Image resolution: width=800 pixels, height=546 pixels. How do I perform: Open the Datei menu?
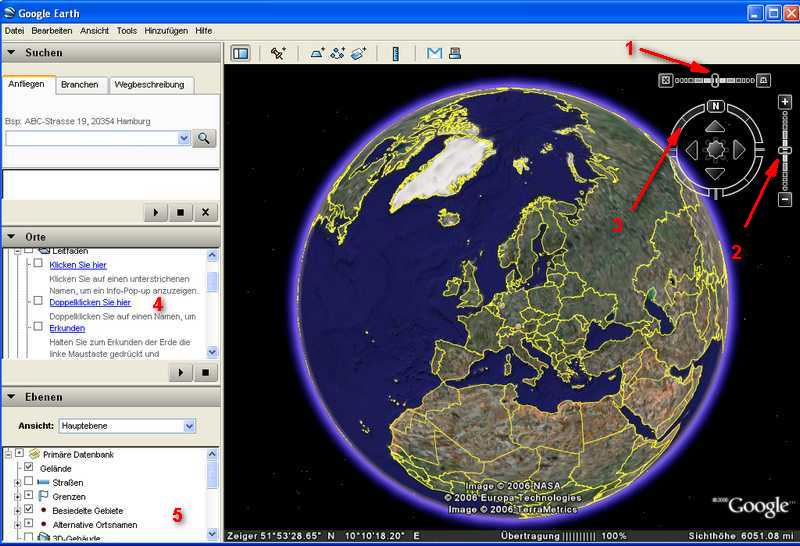click(x=14, y=31)
